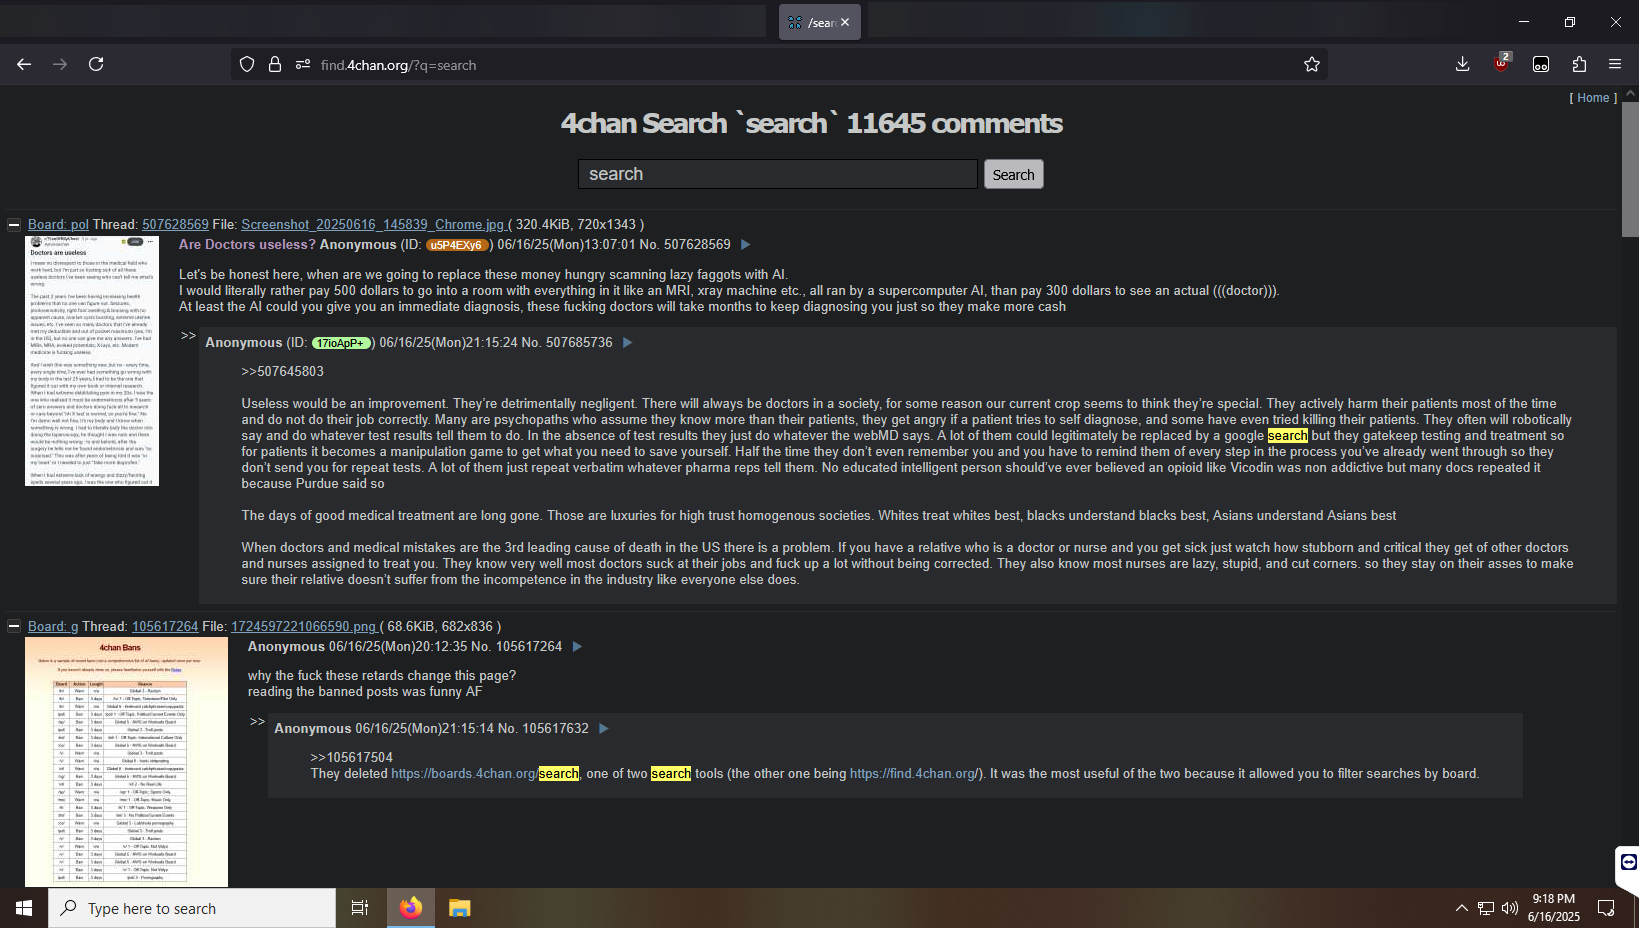Screen dimensions: 1639x928
Task: Open the Board: g link
Action: (x=53, y=627)
